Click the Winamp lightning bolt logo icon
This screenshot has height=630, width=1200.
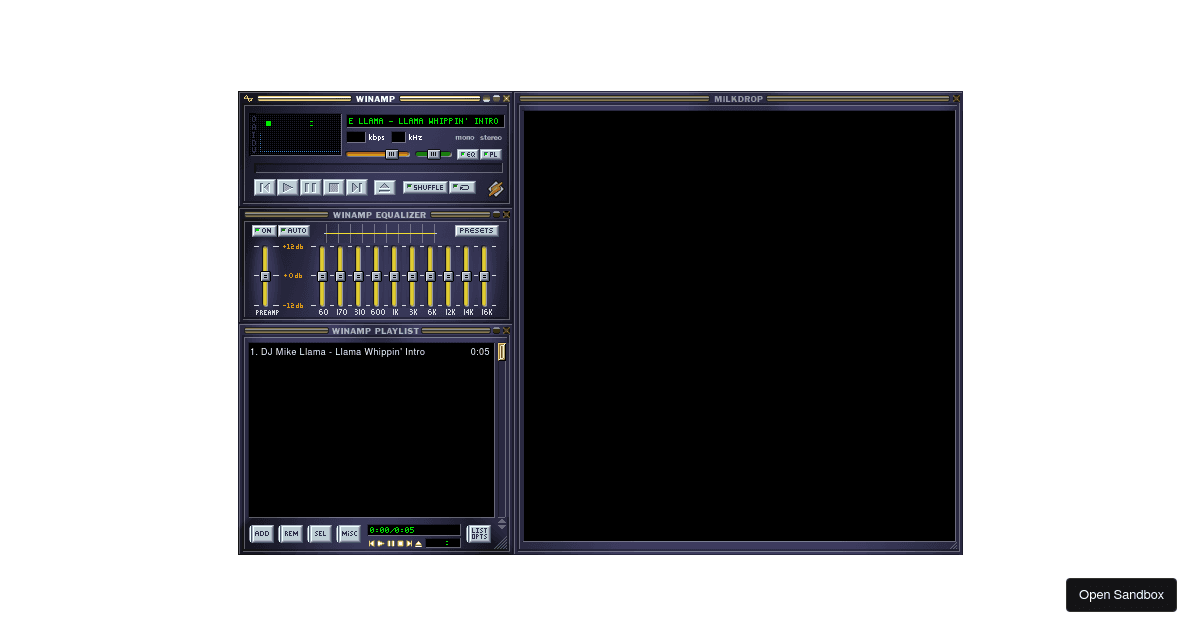click(x=496, y=188)
